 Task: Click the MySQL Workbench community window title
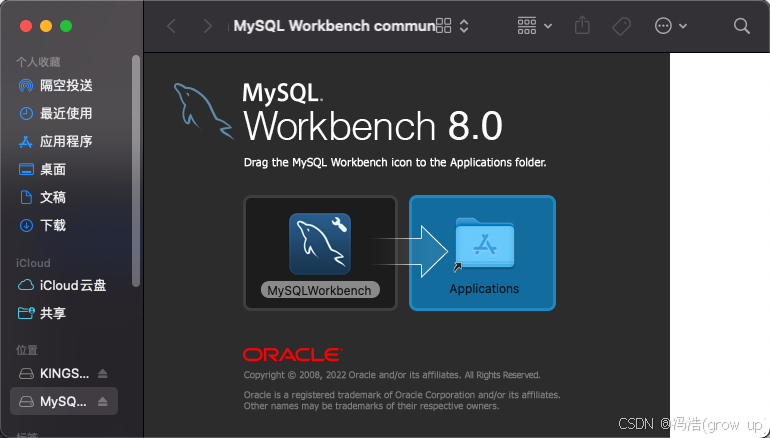pyautogui.click(x=334, y=26)
